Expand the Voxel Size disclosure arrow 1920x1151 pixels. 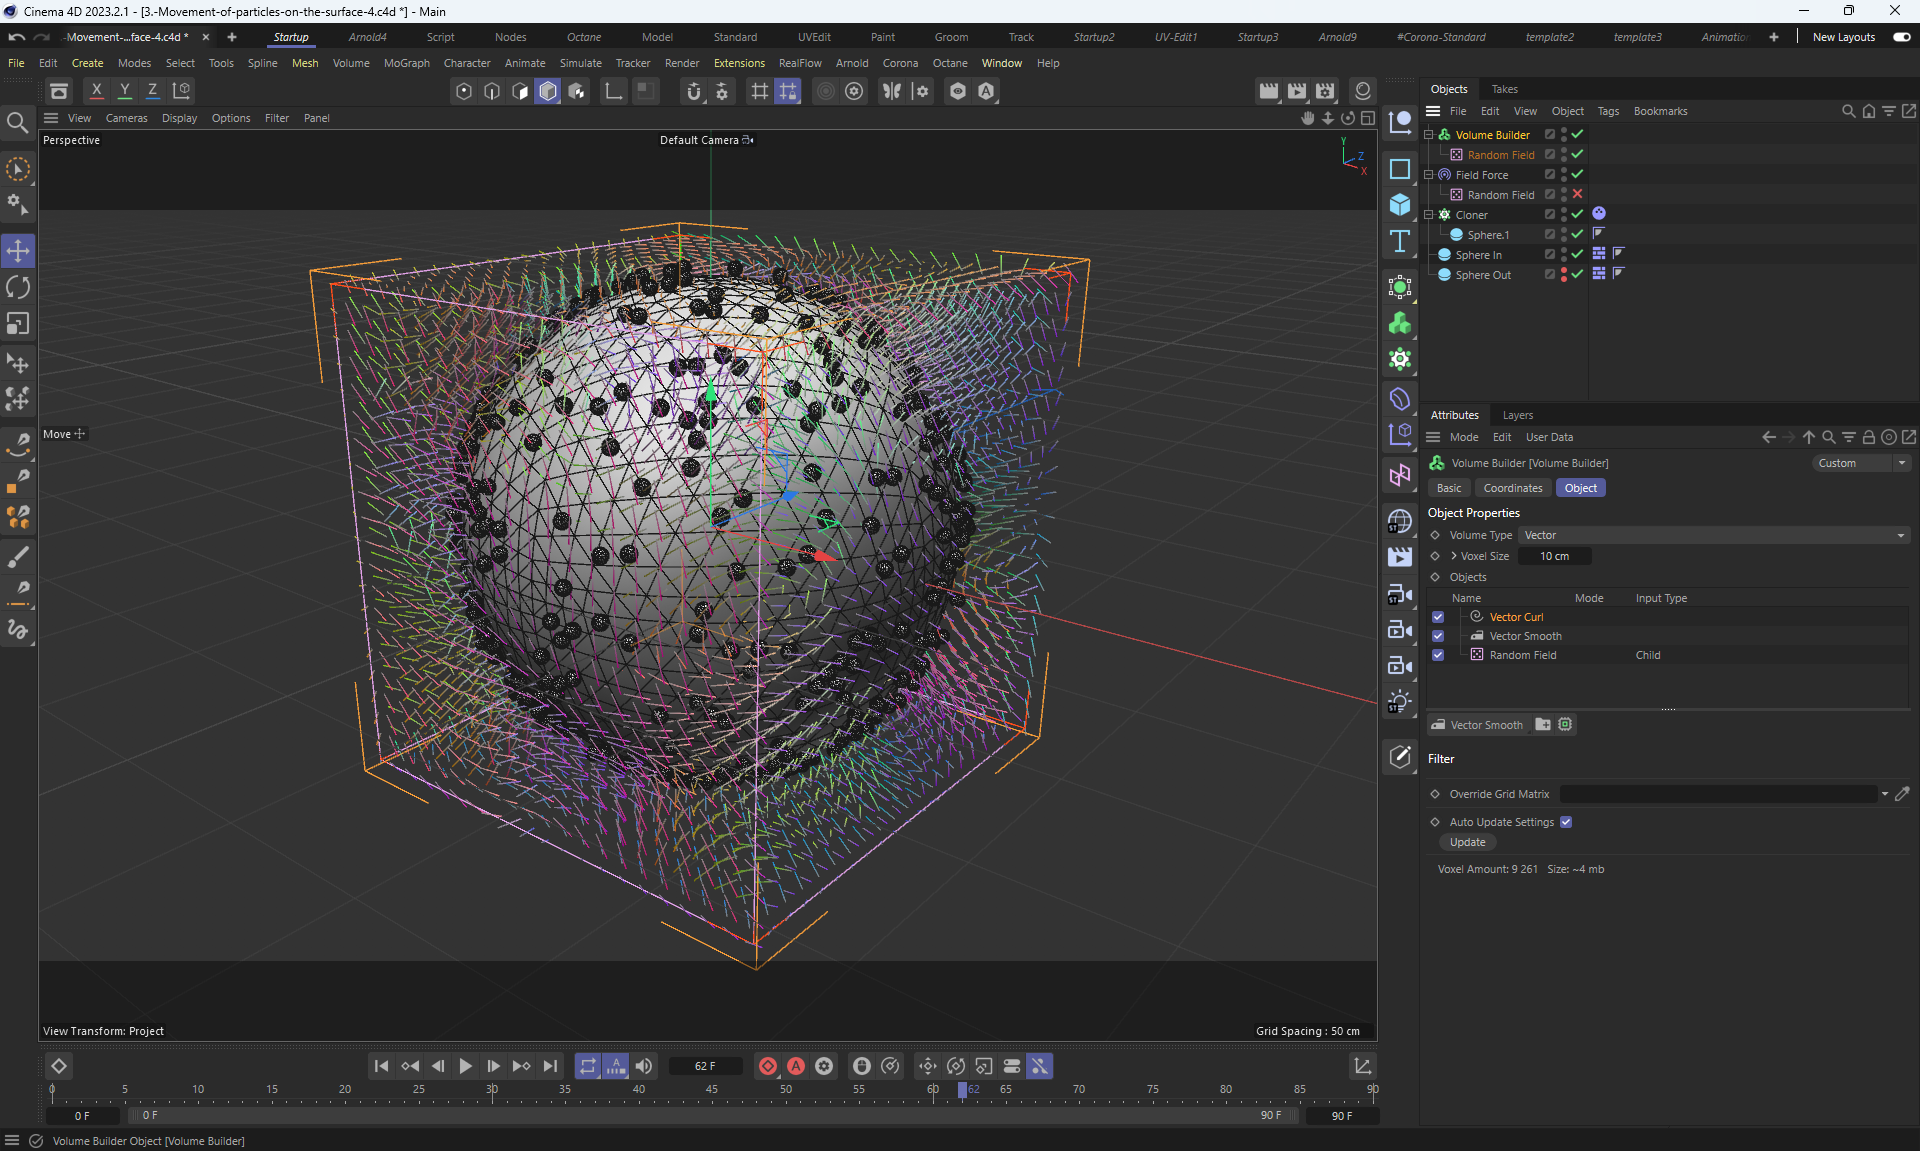pyautogui.click(x=1453, y=556)
